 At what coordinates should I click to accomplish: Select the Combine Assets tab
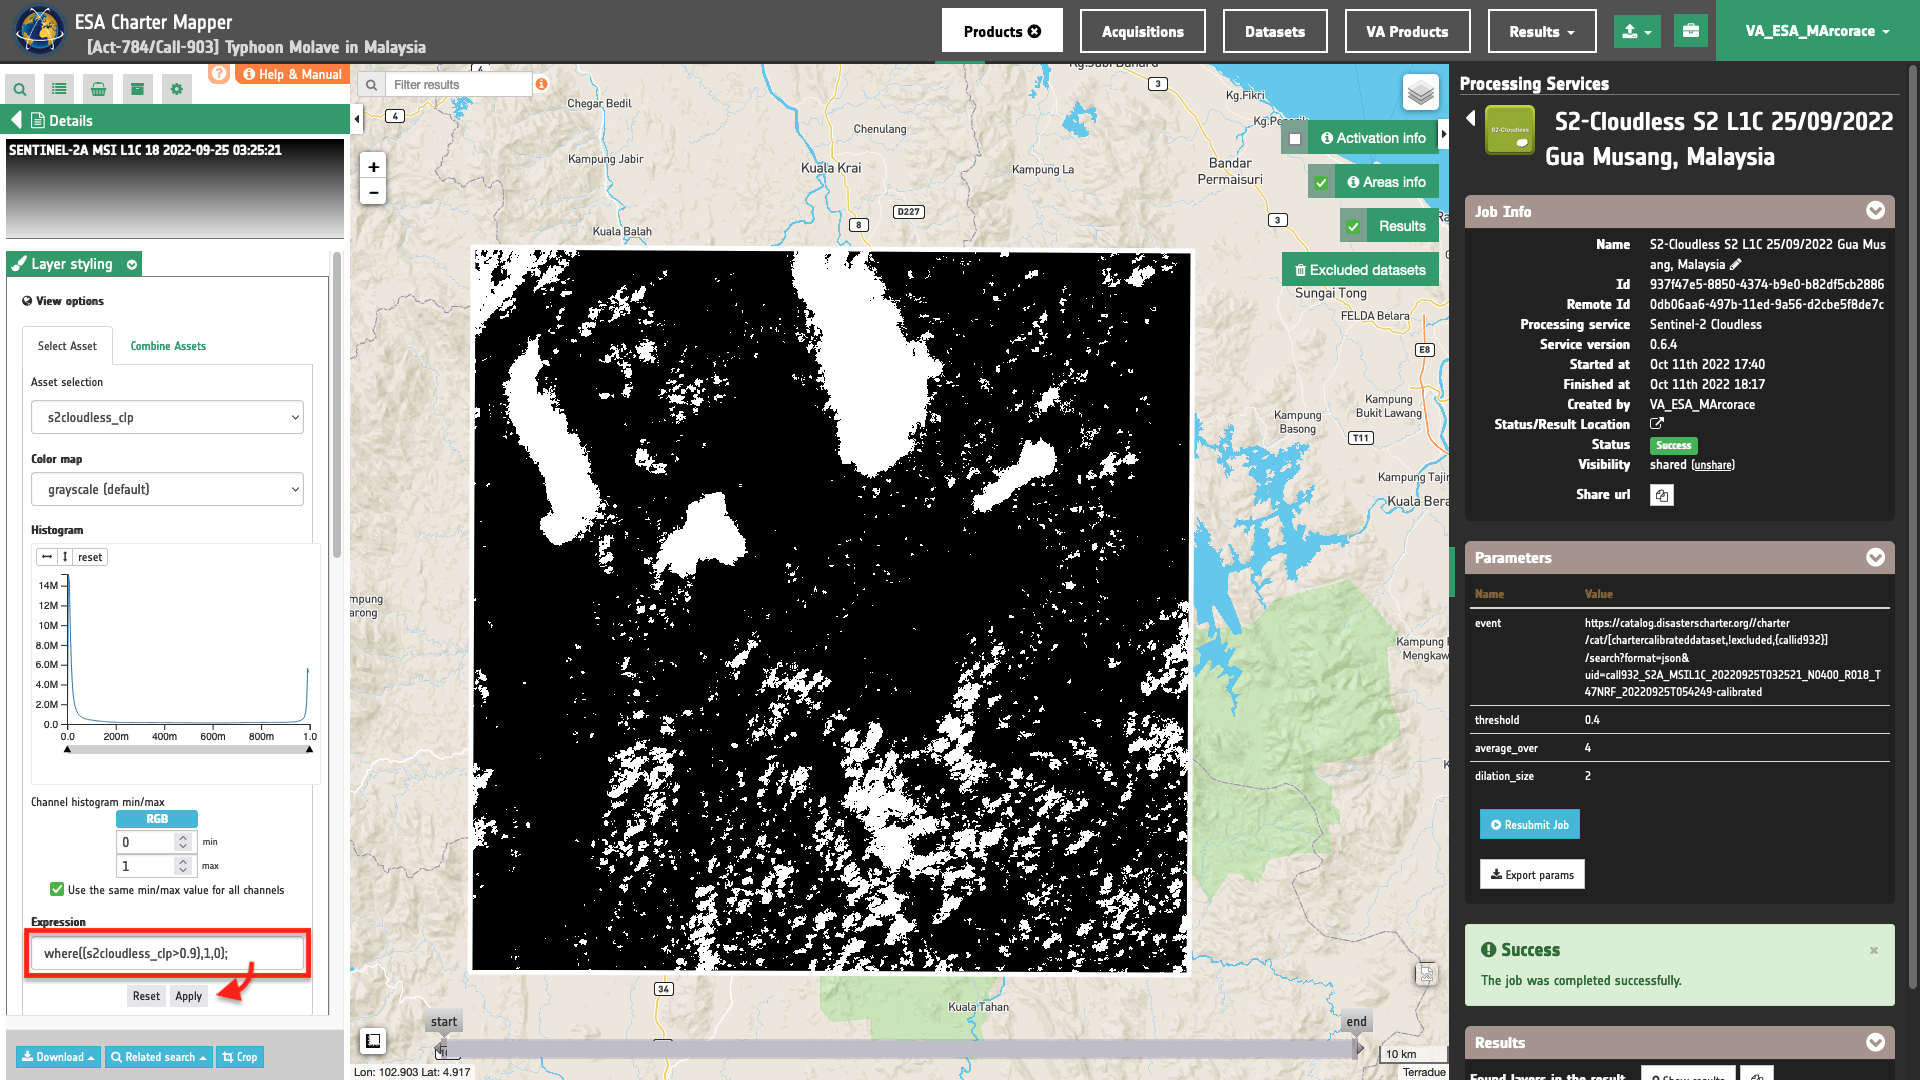pos(168,346)
